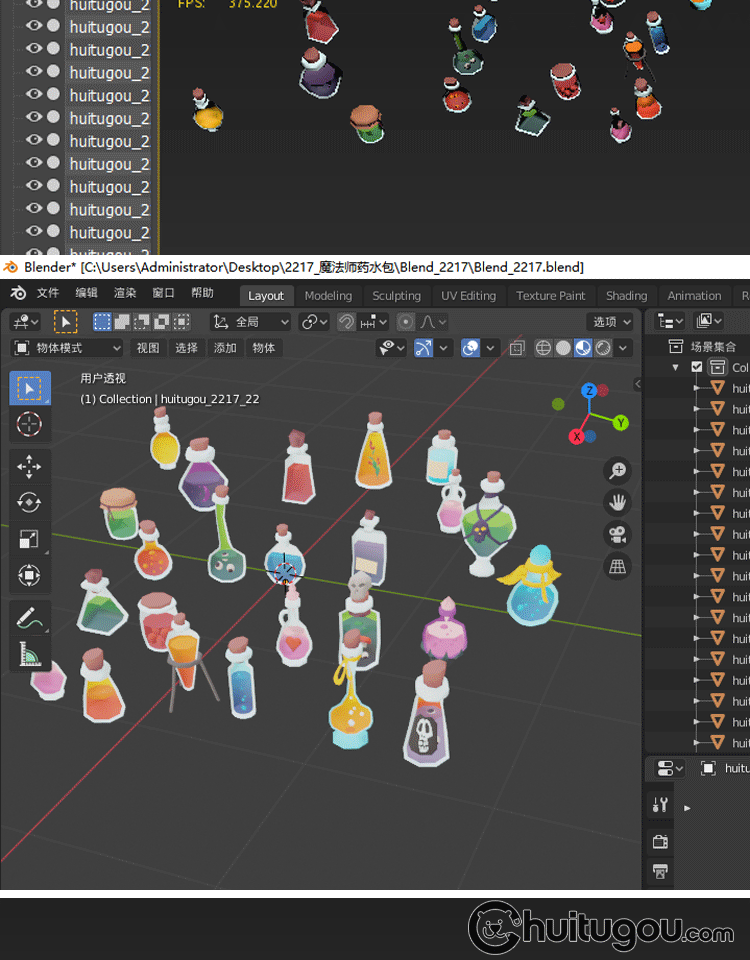Select the Rotate tool
Image resolution: width=750 pixels, height=960 pixels.
click(x=30, y=503)
